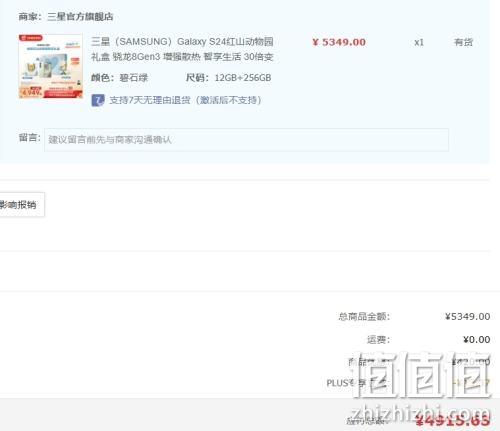
Task: Click the 影响报销 button
Action: pos(21,204)
